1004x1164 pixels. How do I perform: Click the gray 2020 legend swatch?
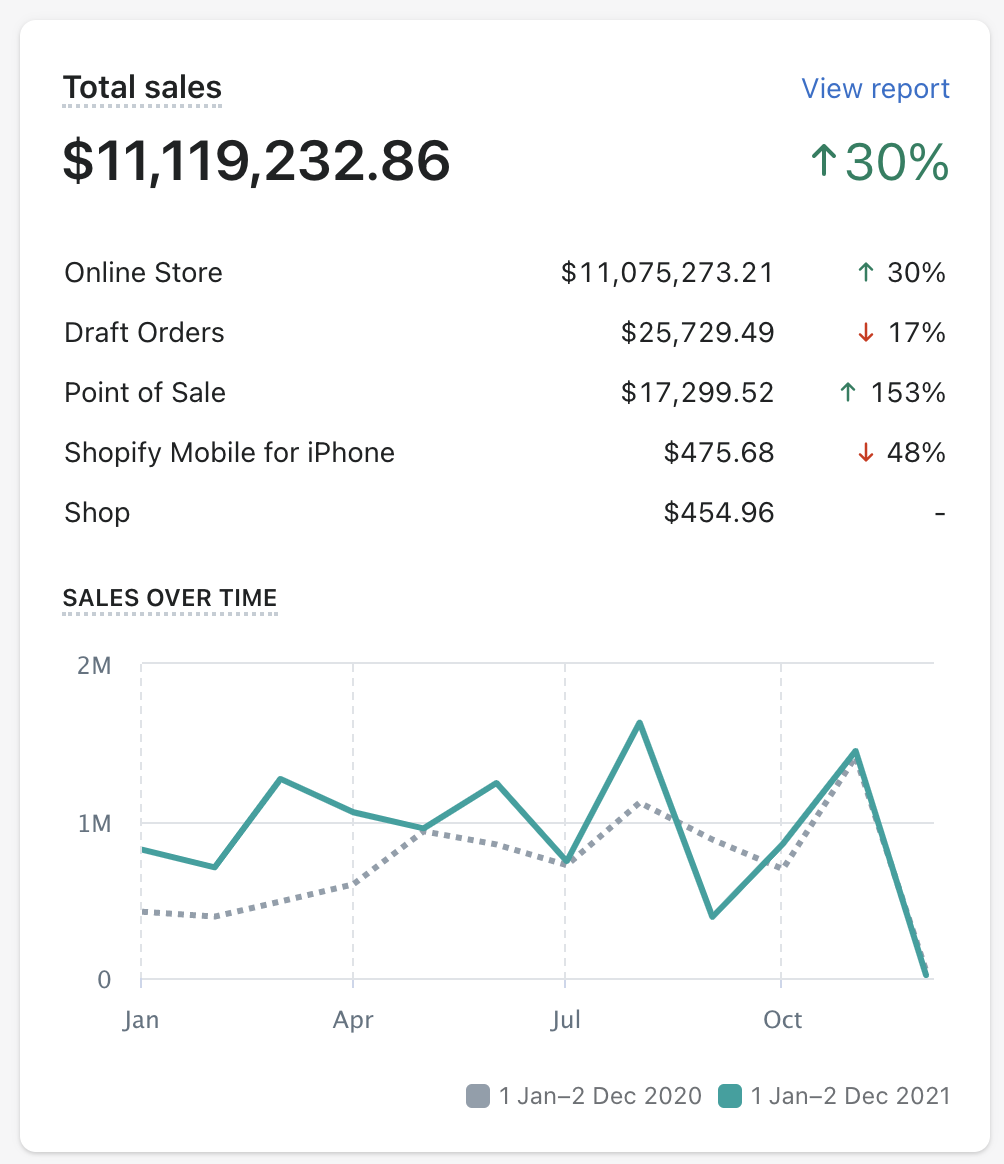tap(478, 1096)
